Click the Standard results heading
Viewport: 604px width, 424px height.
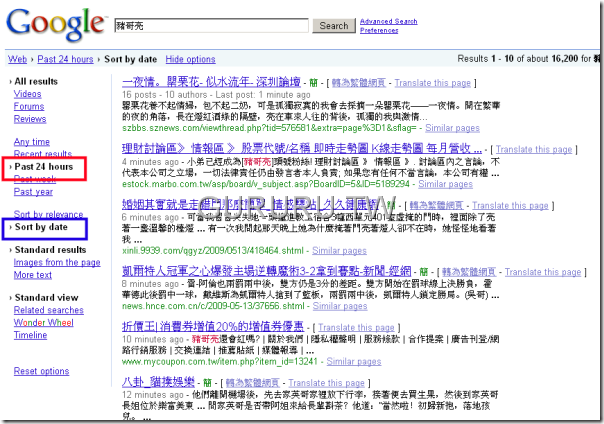point(50,250)
